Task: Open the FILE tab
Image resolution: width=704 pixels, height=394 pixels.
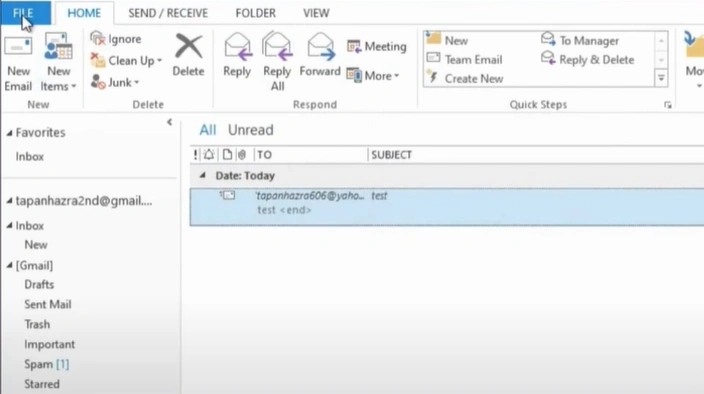Action: coord(25,13)
